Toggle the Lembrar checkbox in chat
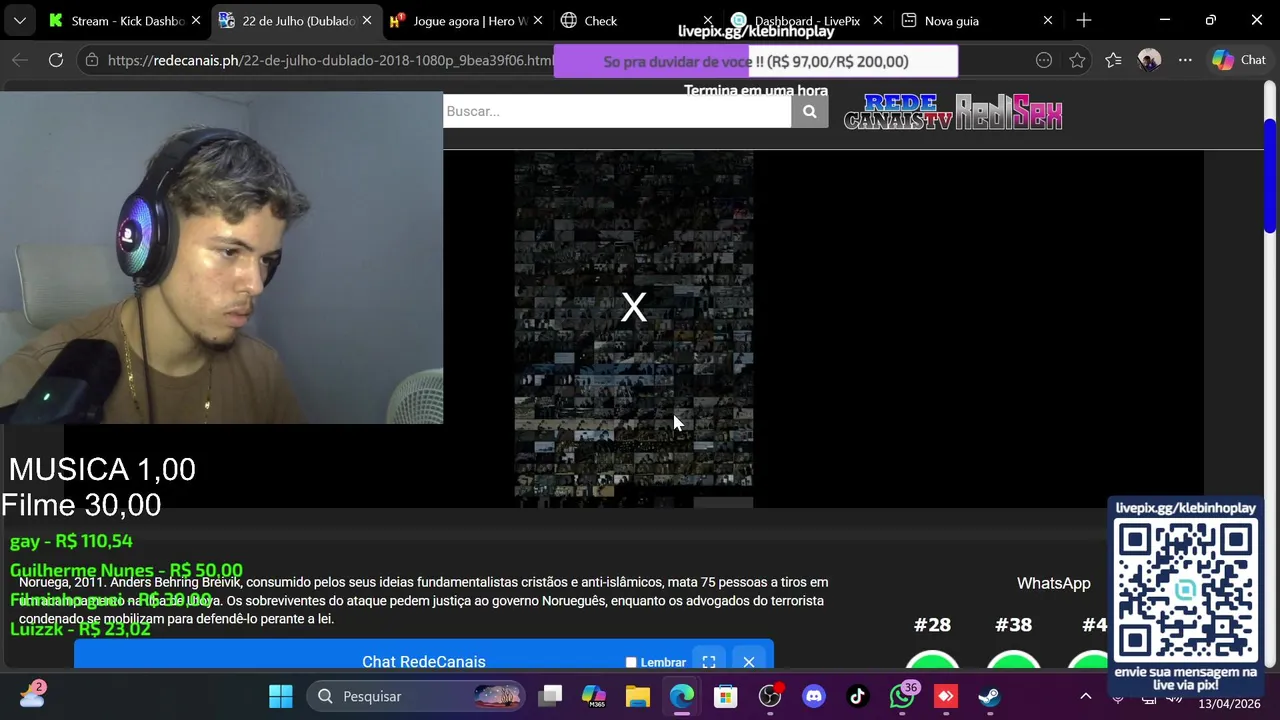 point(631,662)
